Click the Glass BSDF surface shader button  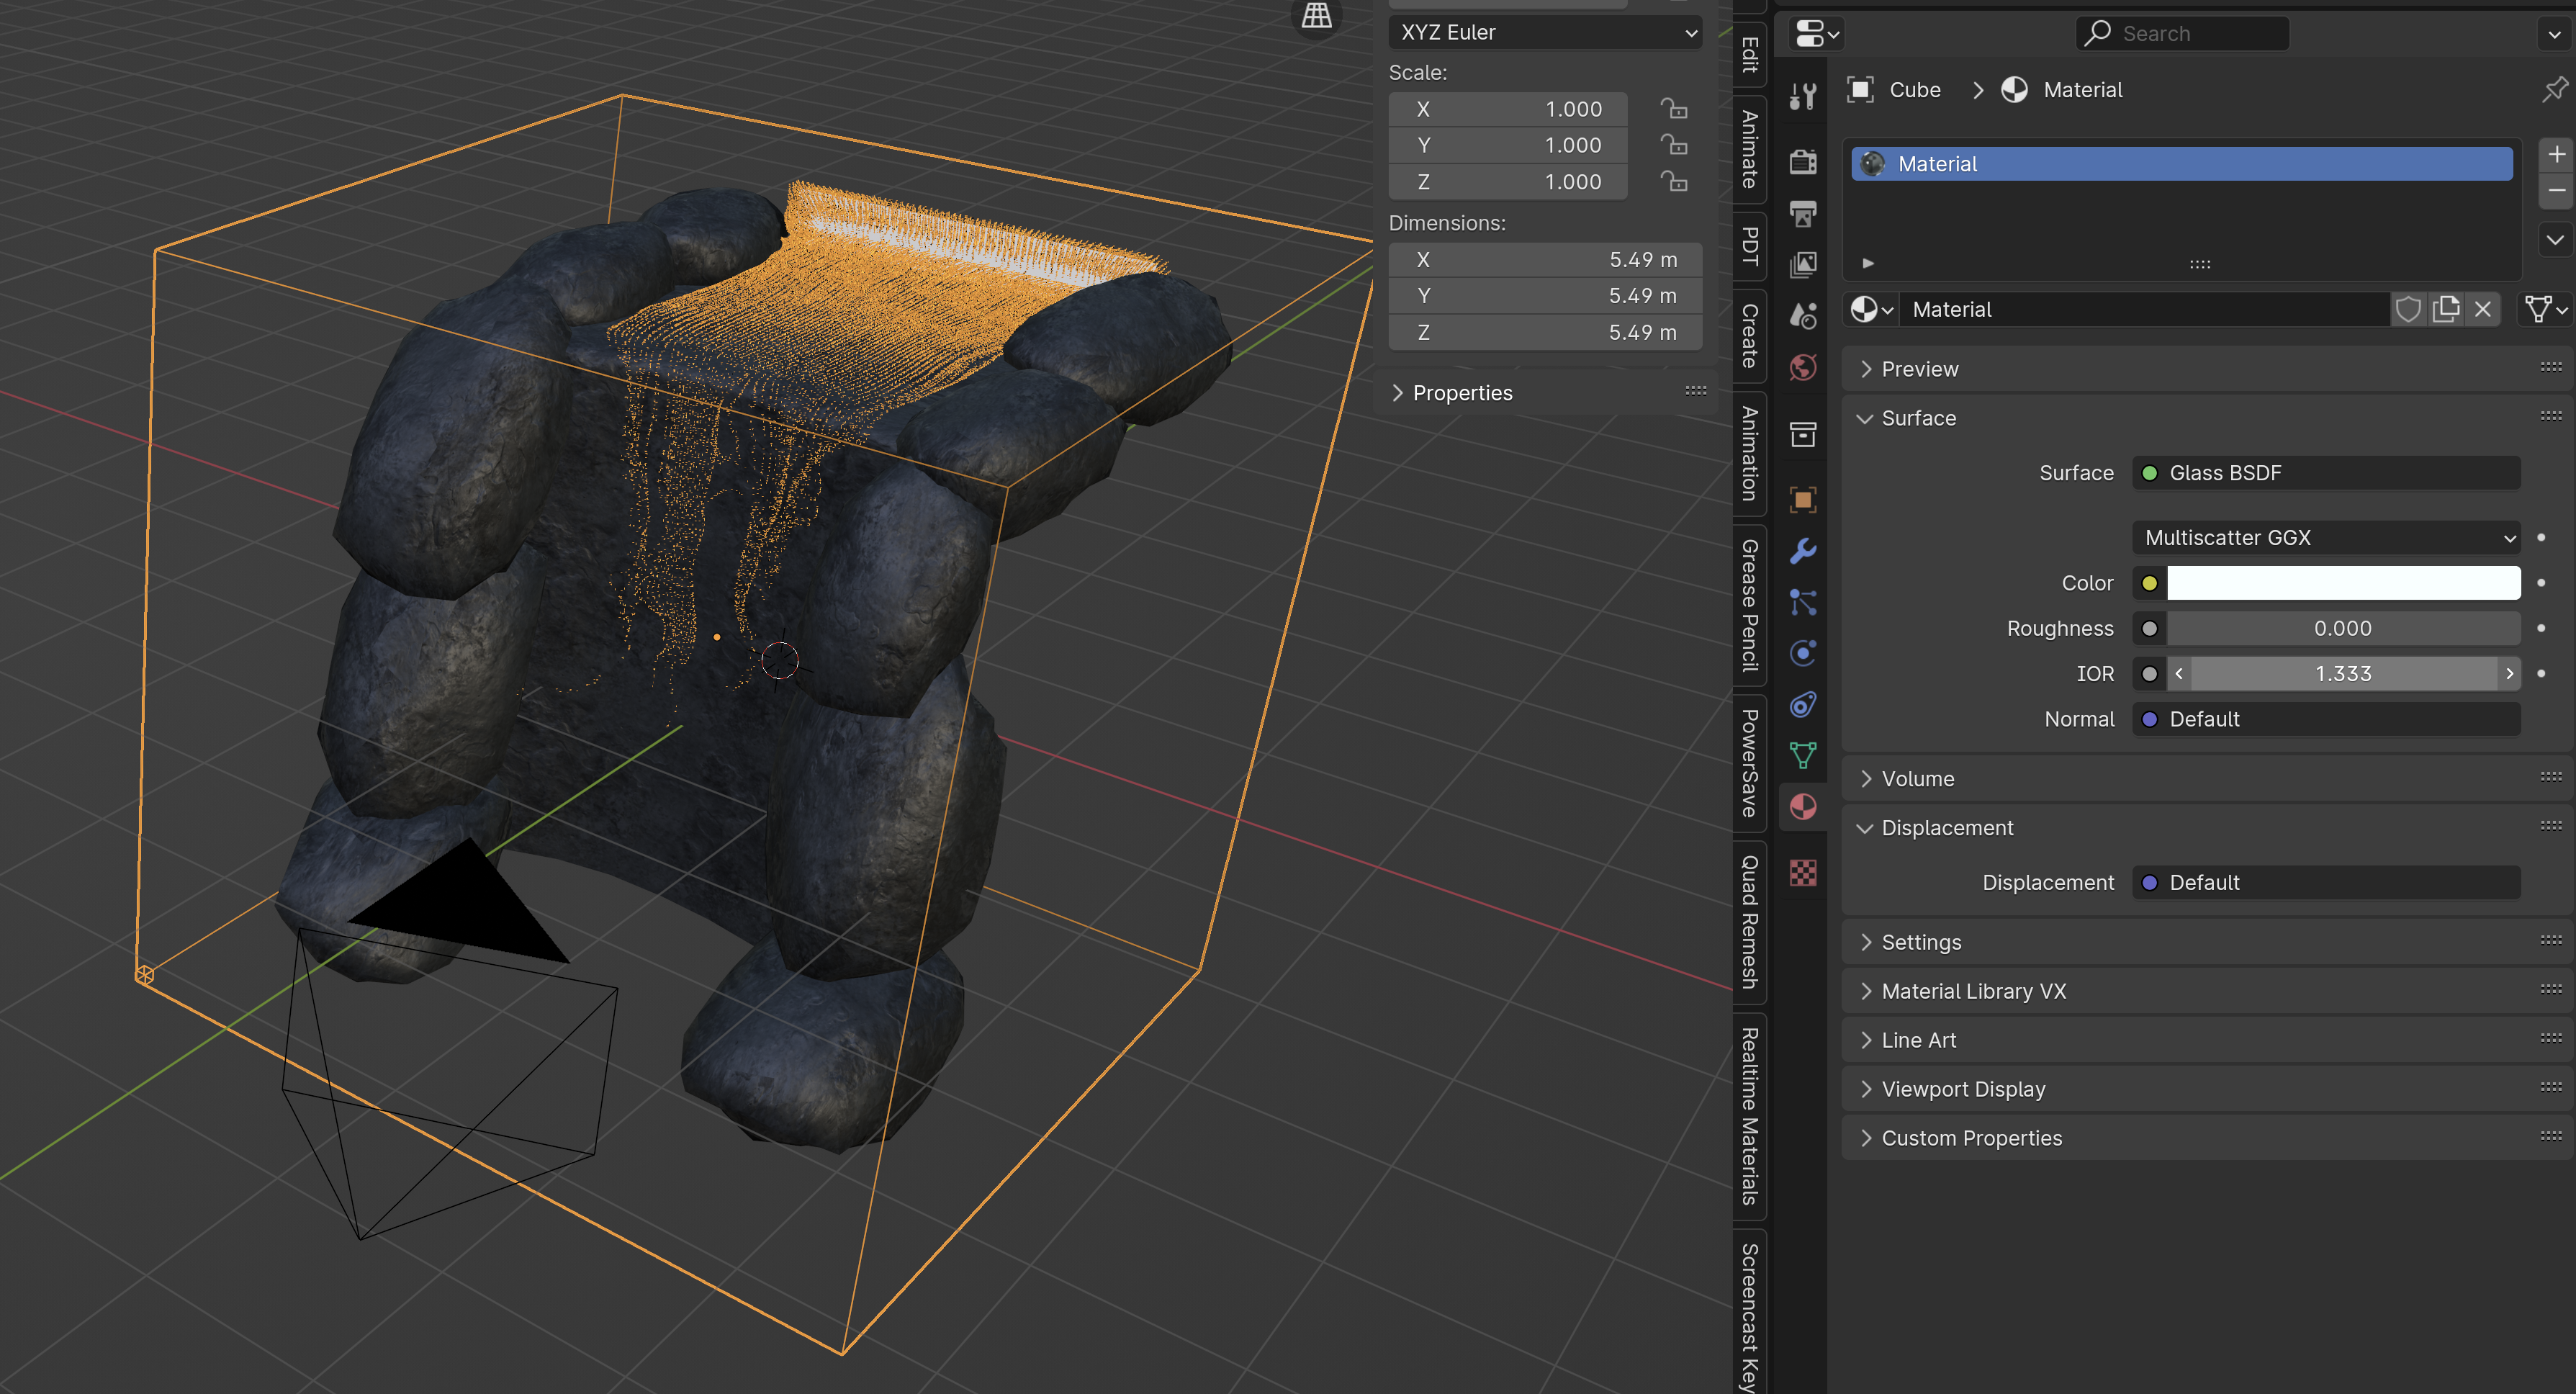coord(2326,473)
